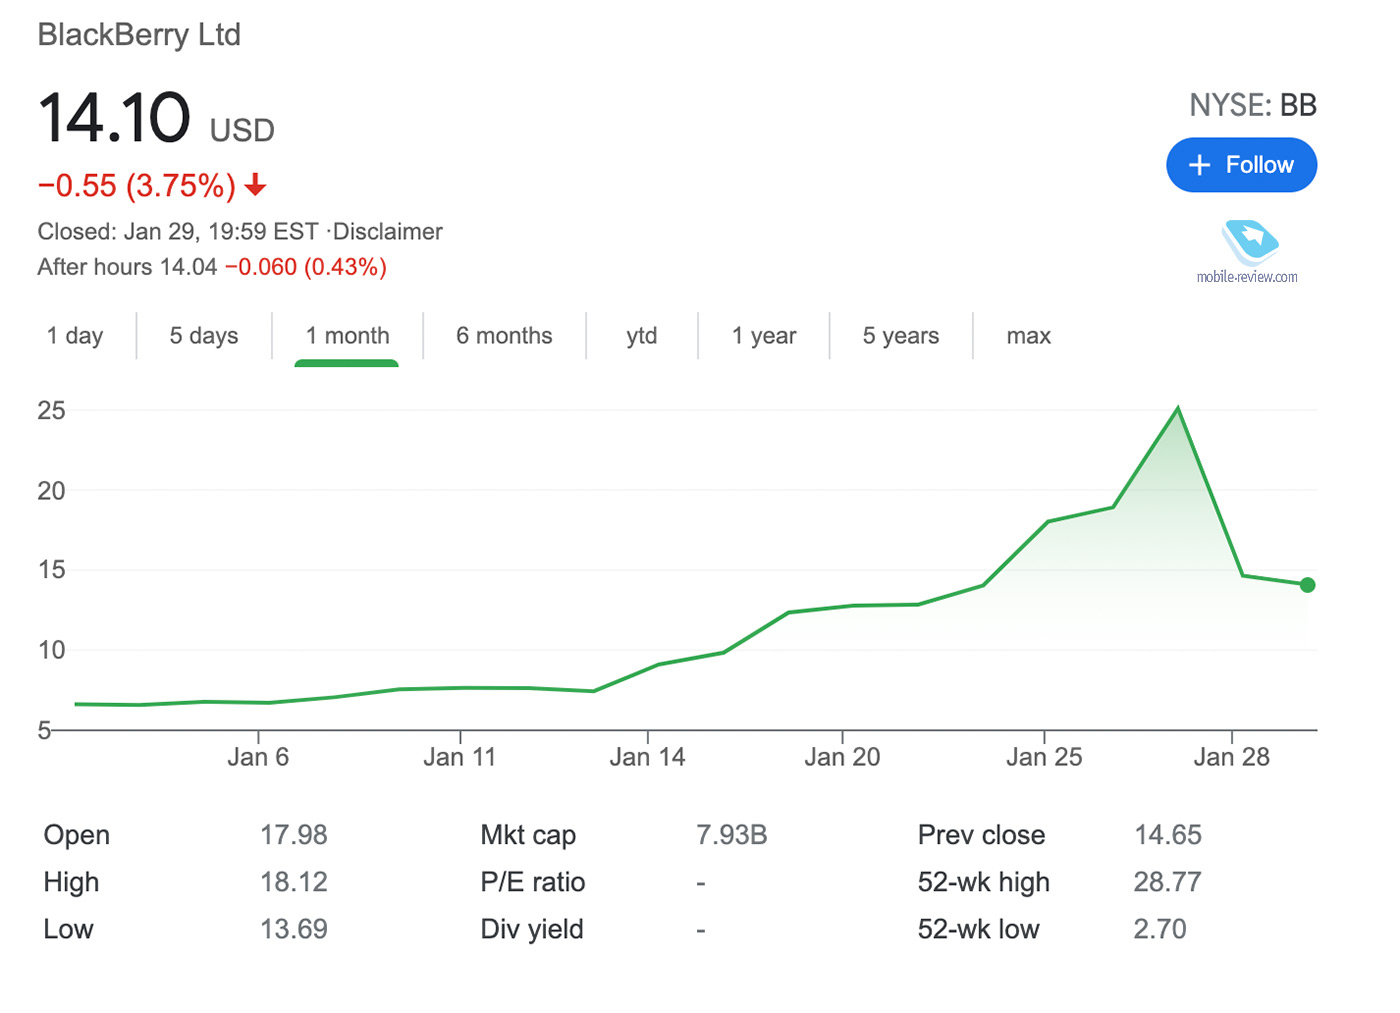Image resolution: width=1400 pixels, height=1013 pixels.
Task: Click the Jan 20 axis label
Action: 842,757
